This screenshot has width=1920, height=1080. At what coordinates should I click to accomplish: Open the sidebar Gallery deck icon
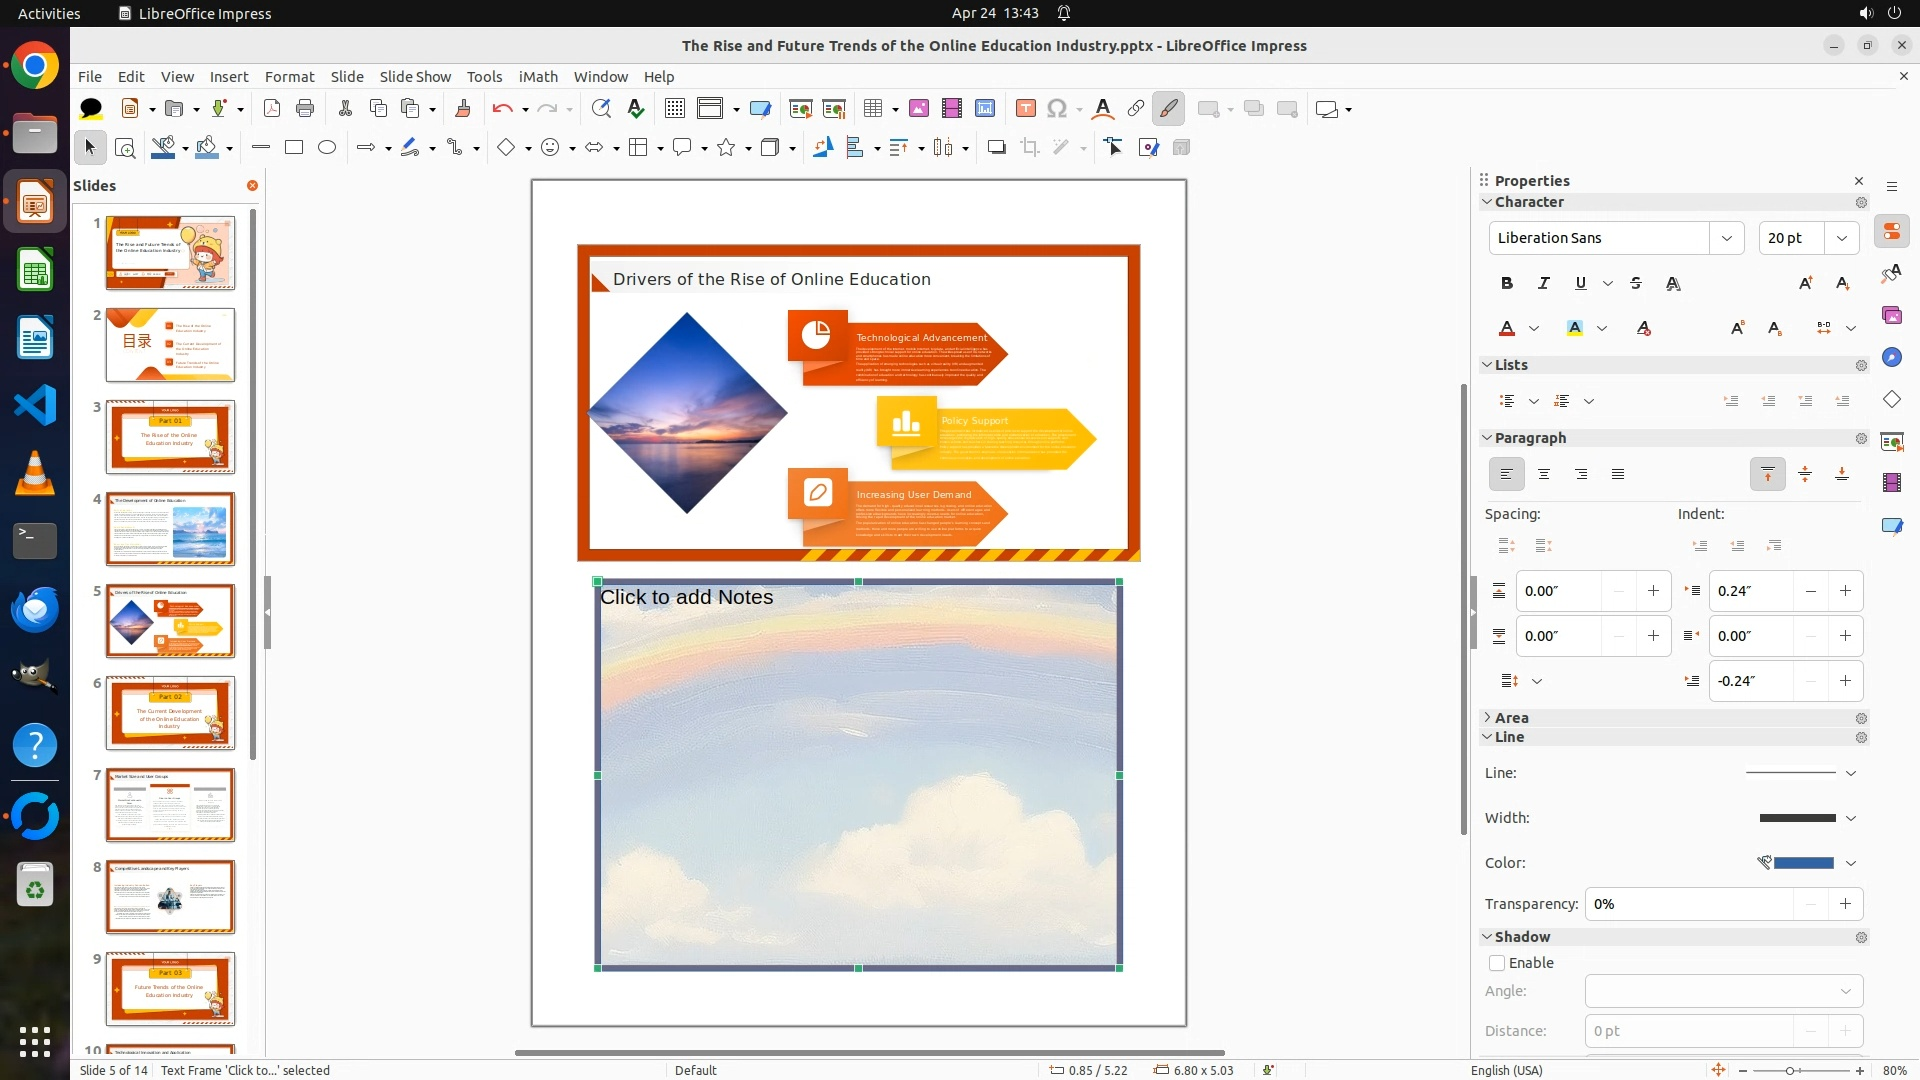(1891, 316)
